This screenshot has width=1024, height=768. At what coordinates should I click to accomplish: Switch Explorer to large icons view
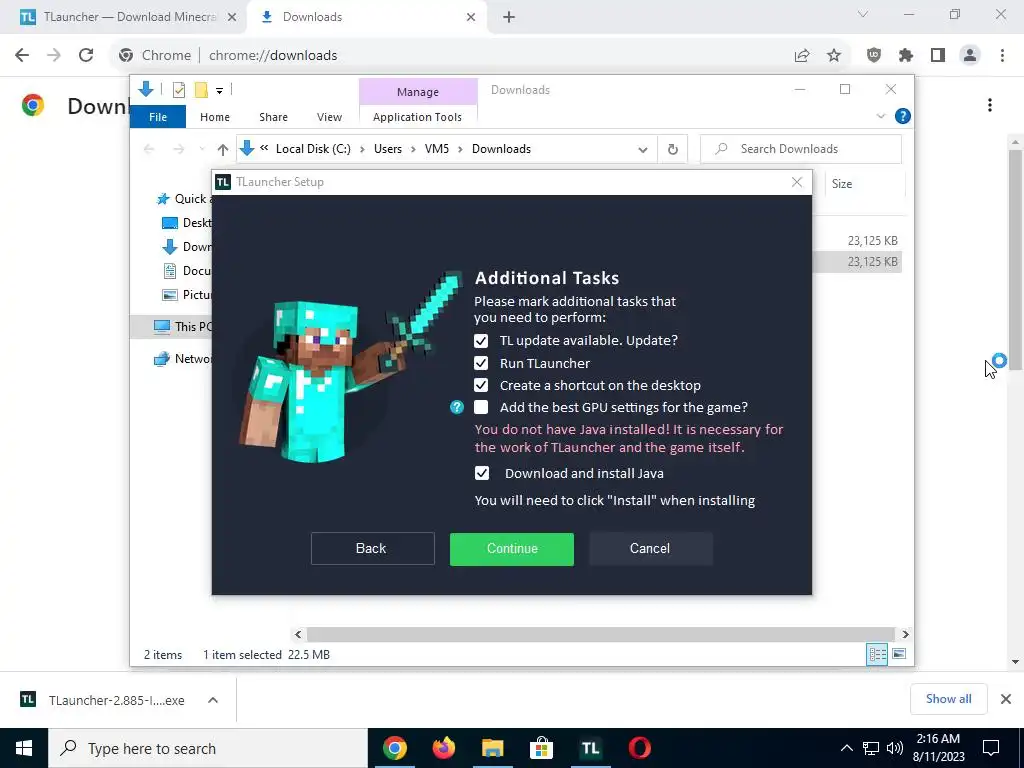(899, 654)
